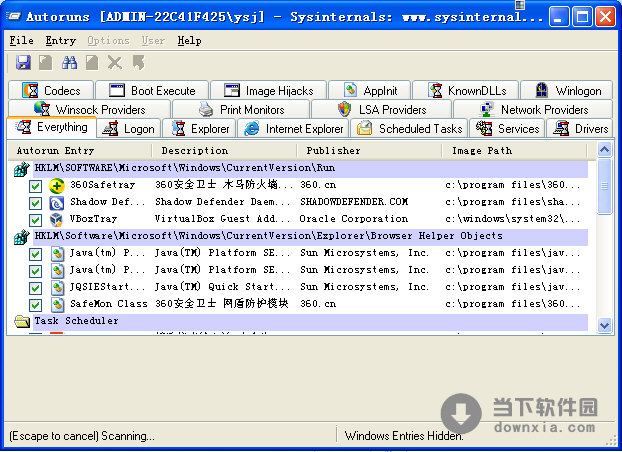622x452 pixels.
Task: Uncheck the SafeMon Class entry checkbox
Action: coord(35,305)
